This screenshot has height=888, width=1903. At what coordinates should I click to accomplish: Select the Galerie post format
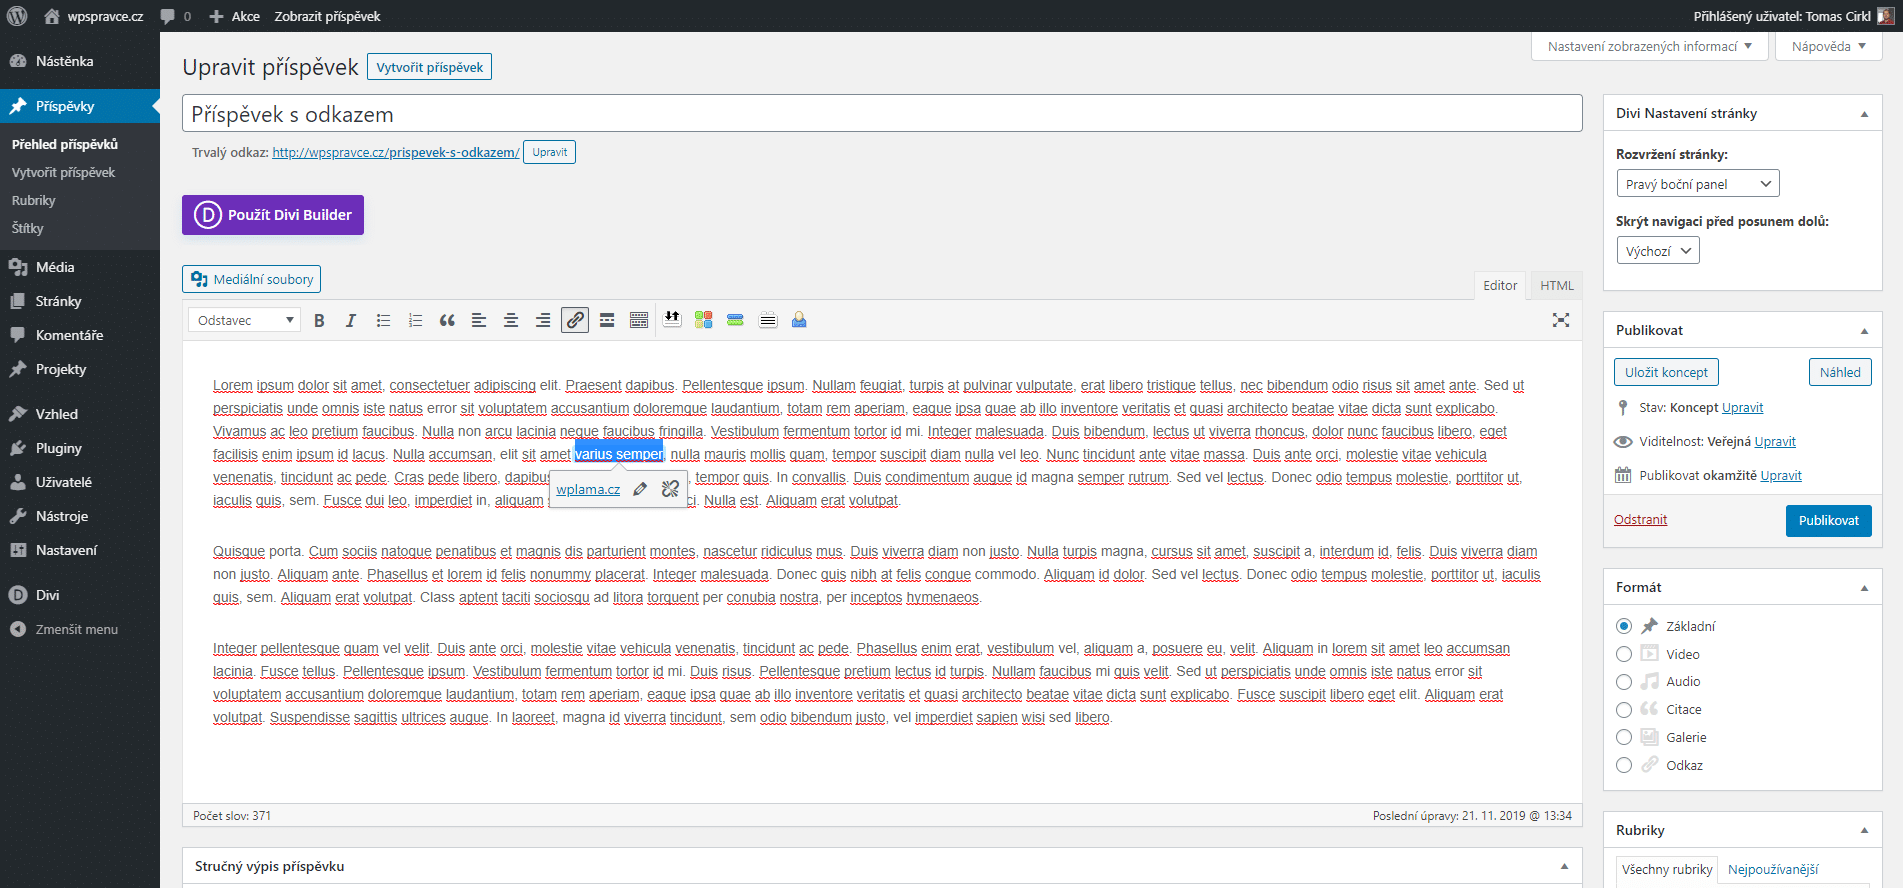click(1624, 737)
